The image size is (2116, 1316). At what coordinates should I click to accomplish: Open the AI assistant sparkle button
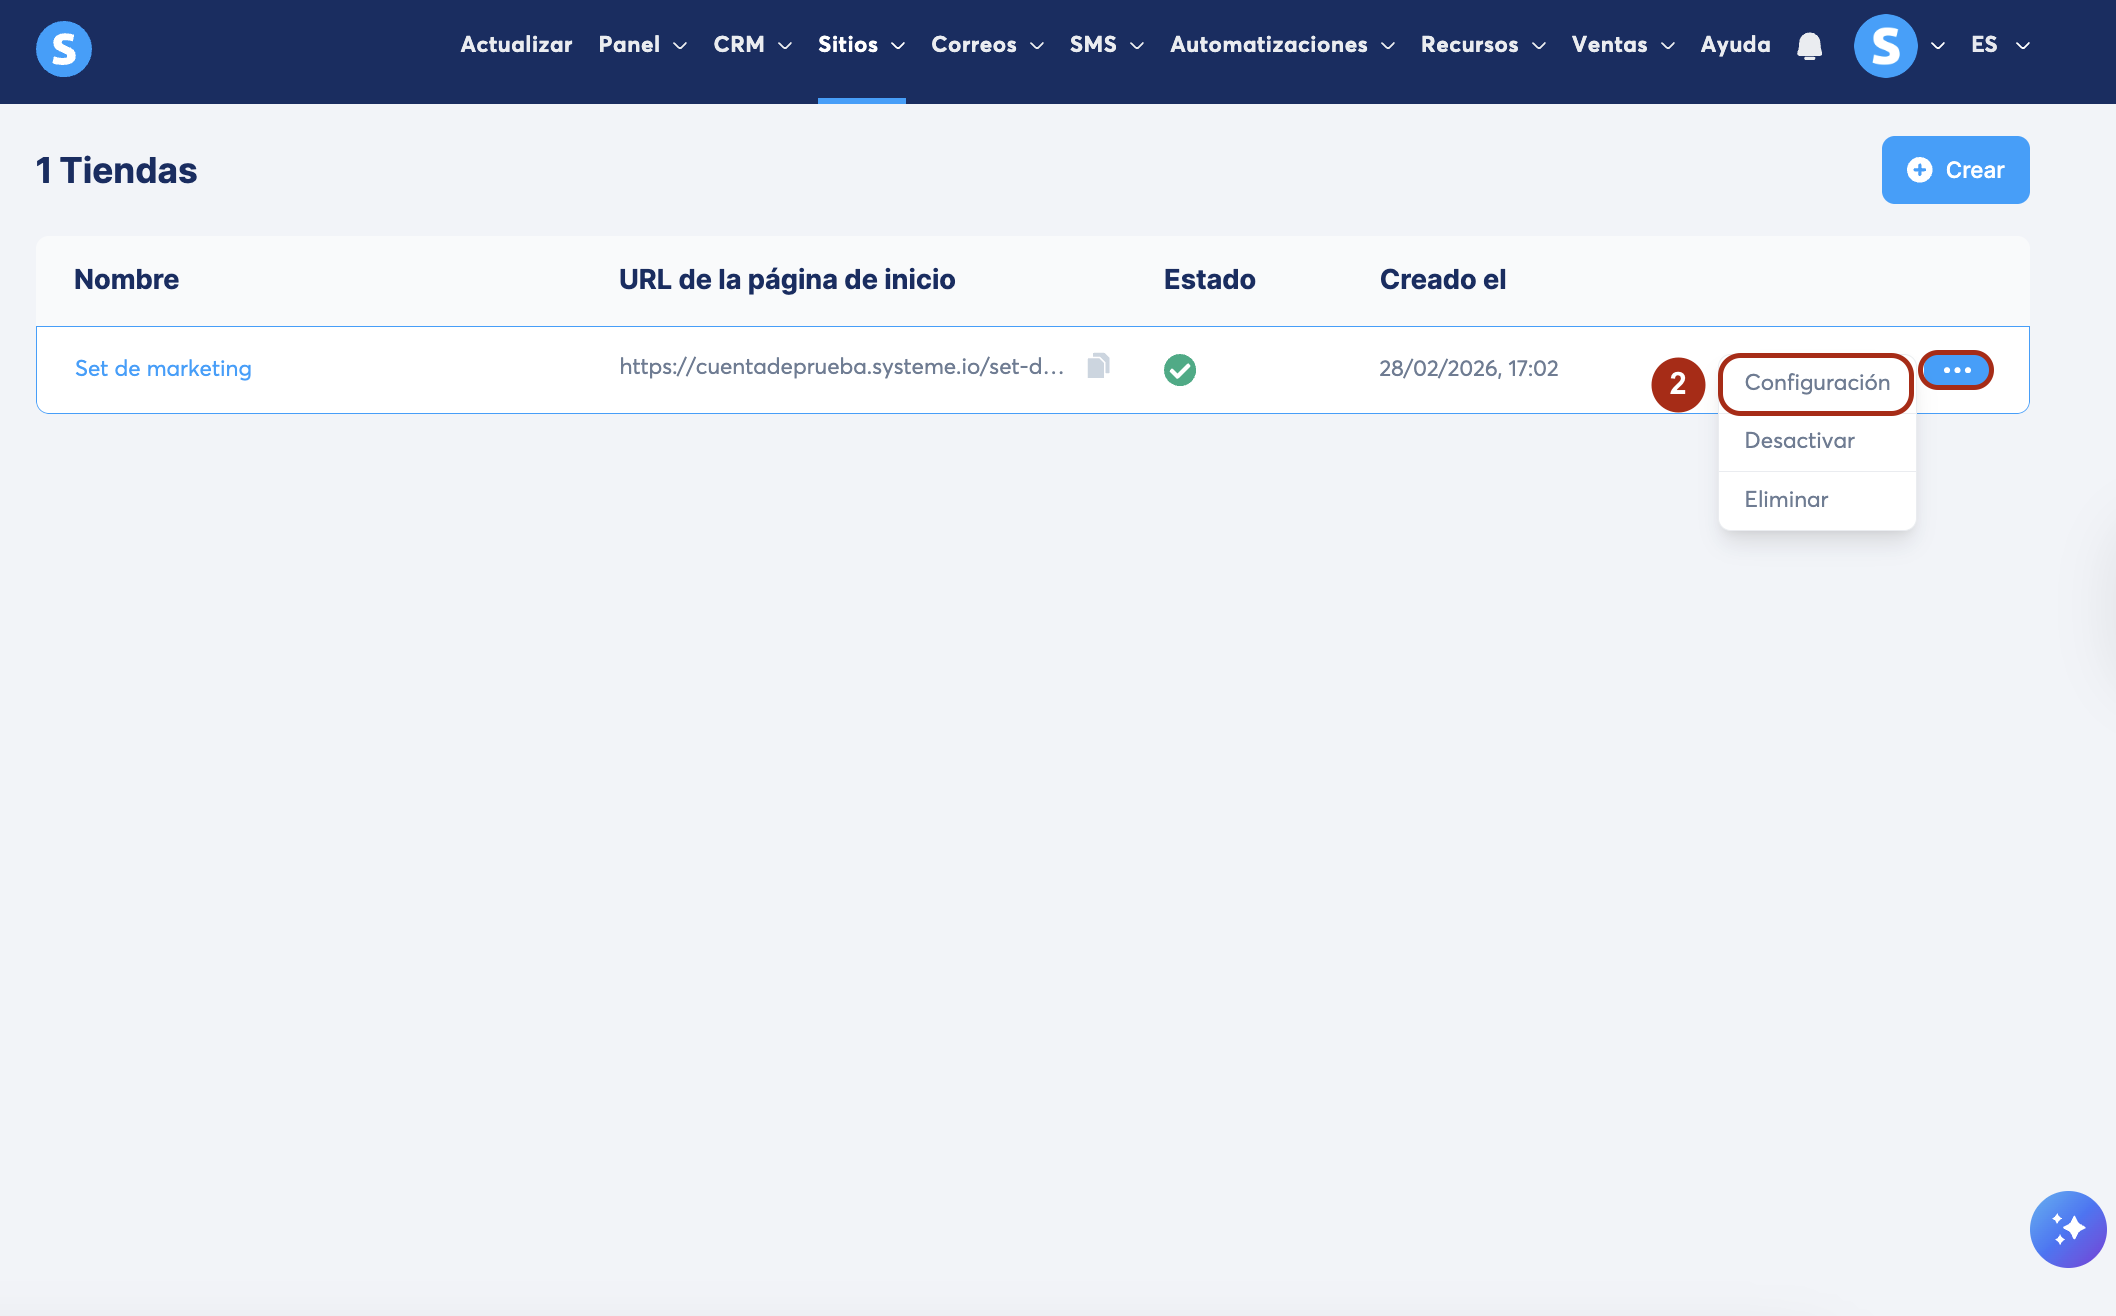point(2067,1229)
